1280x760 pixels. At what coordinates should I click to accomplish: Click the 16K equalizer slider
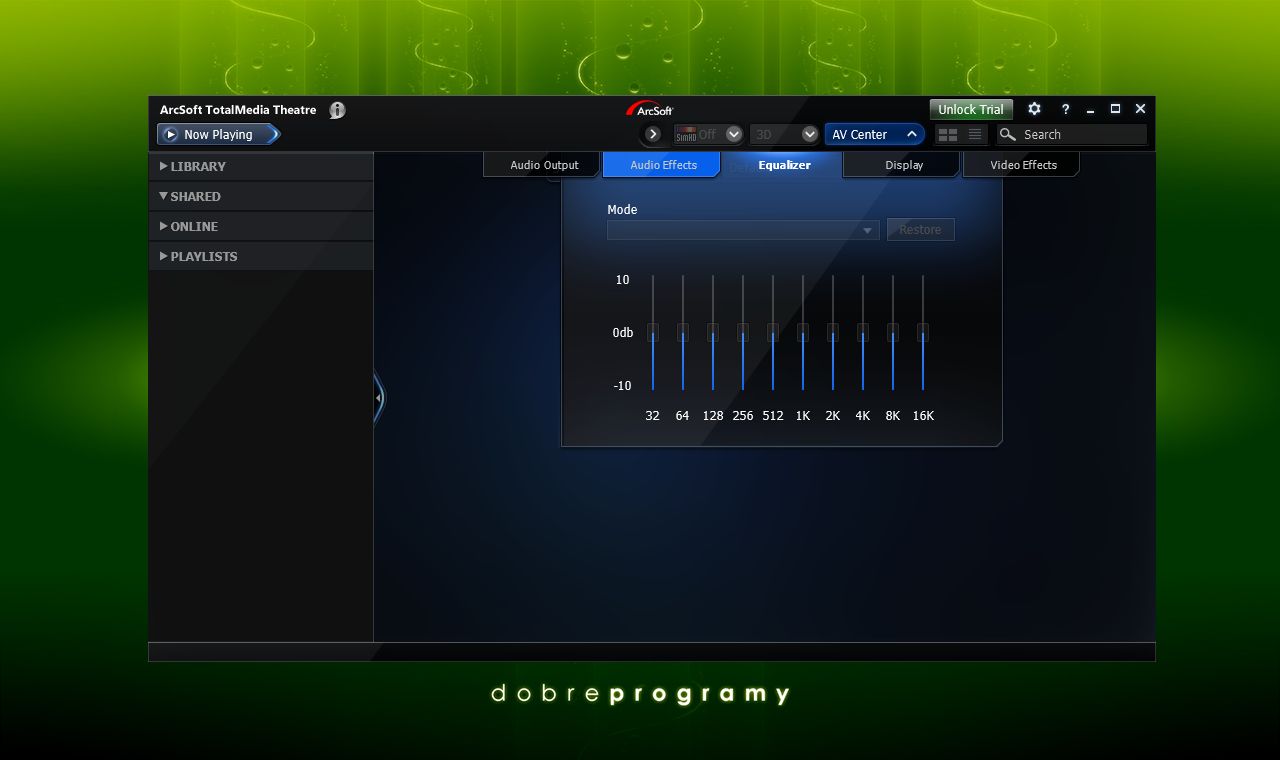pyautogui.click(x=923, y=332)
